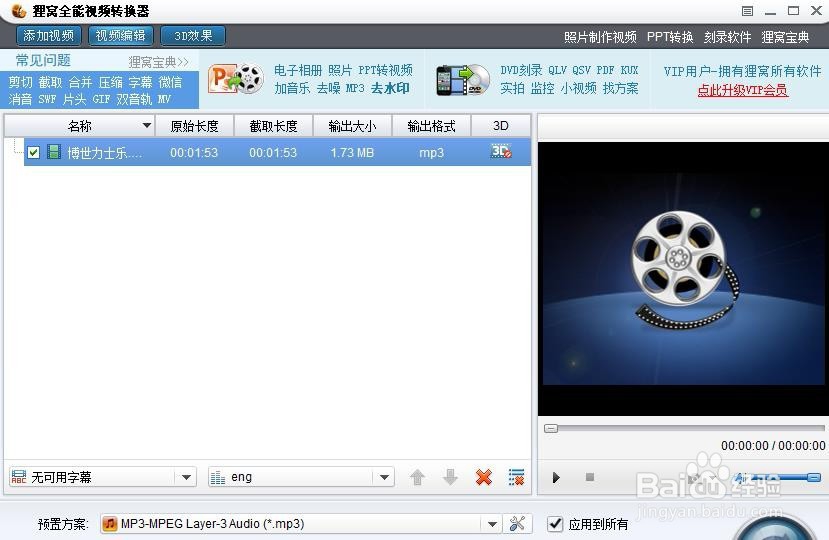
Task: Open the 3D效果 effects button
Action: point(193,35)
